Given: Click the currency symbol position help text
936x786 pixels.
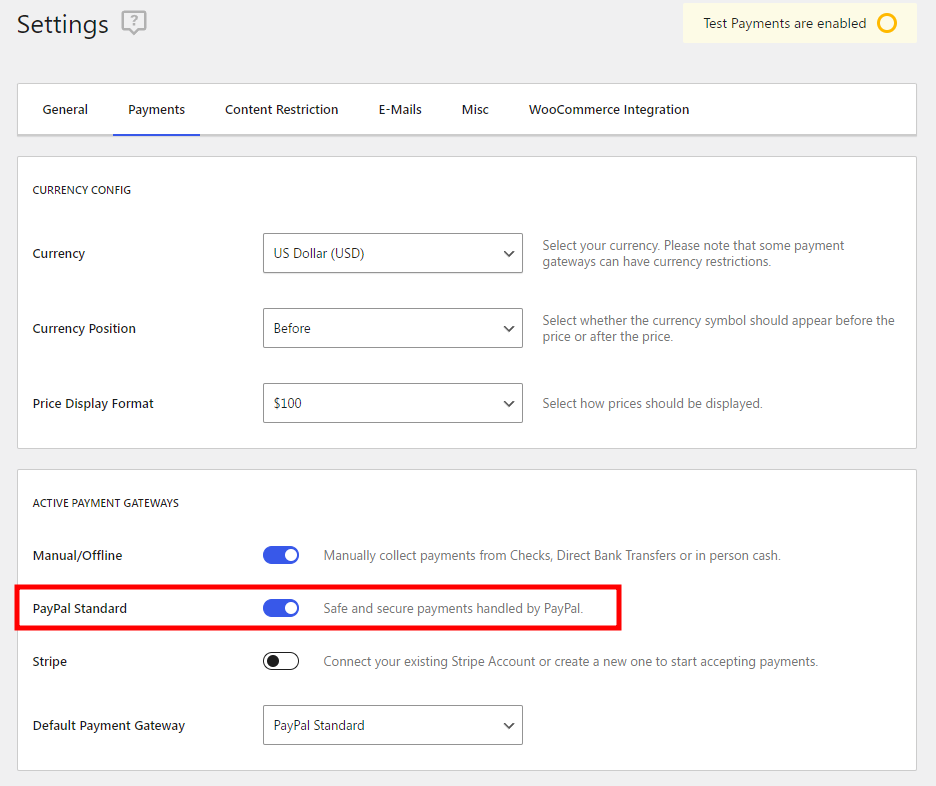Looking at the screenshot, I should coord(718,328).
